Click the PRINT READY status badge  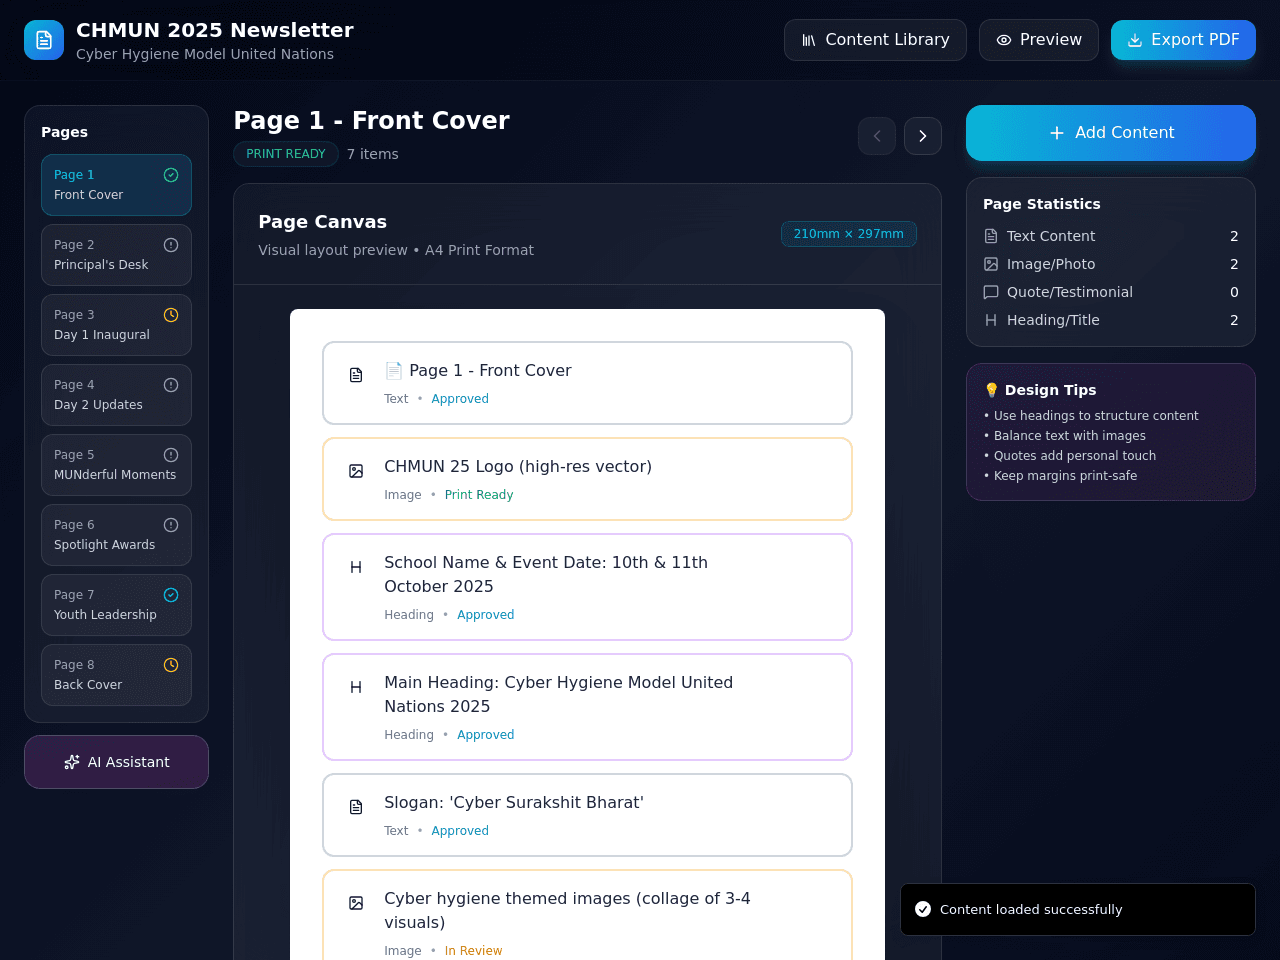pyautogui.click(x=286, y=154)
